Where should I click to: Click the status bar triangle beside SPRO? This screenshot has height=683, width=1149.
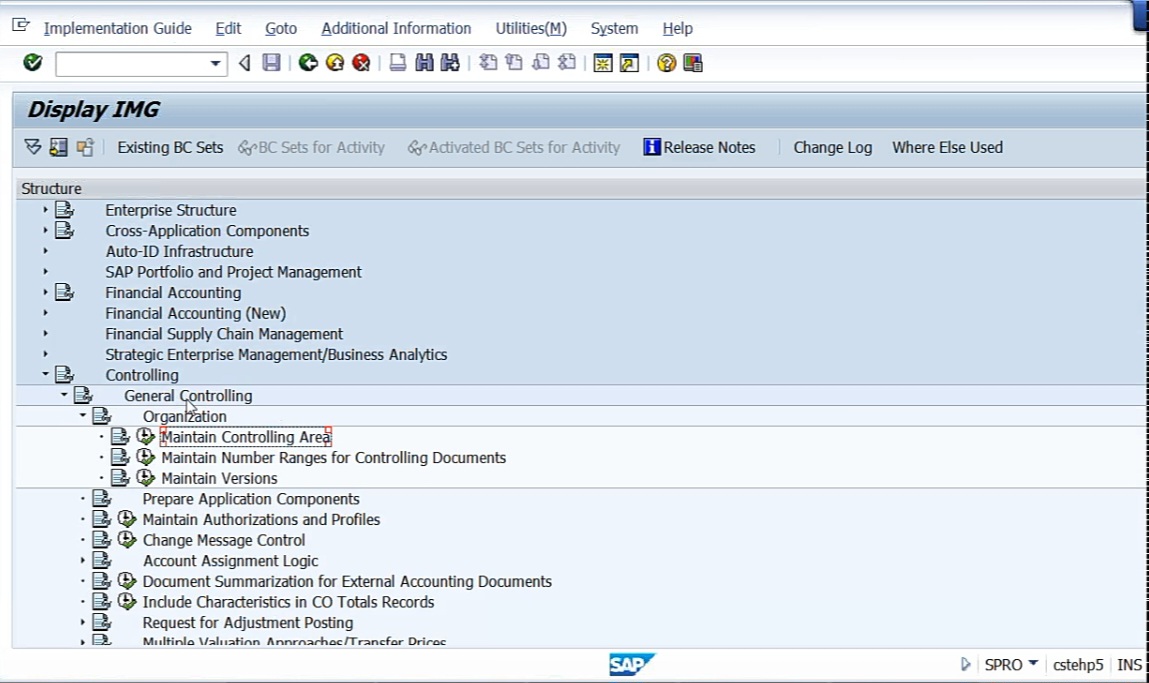[965, 664]
